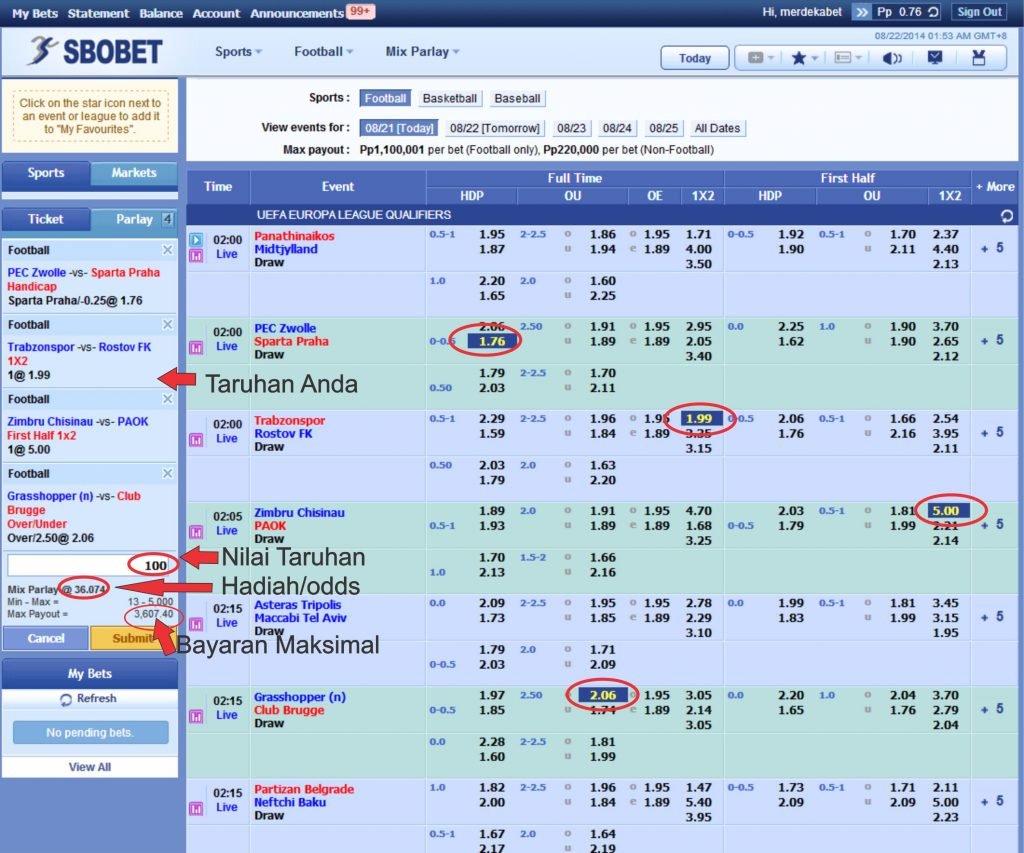Screen dimensions: 1024x853
Task: Remove the PEC Zwolle bet from parlay slip
Action: tap(167, 250)
